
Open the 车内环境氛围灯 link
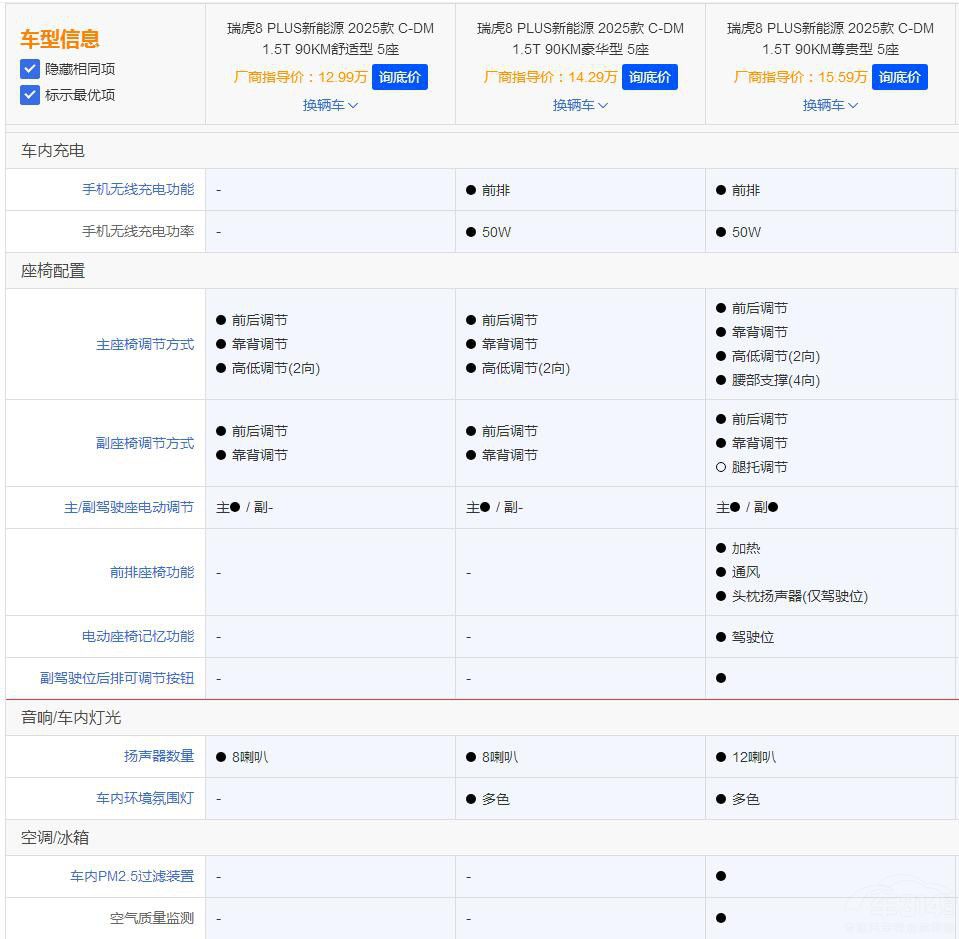tap(145, 798)
